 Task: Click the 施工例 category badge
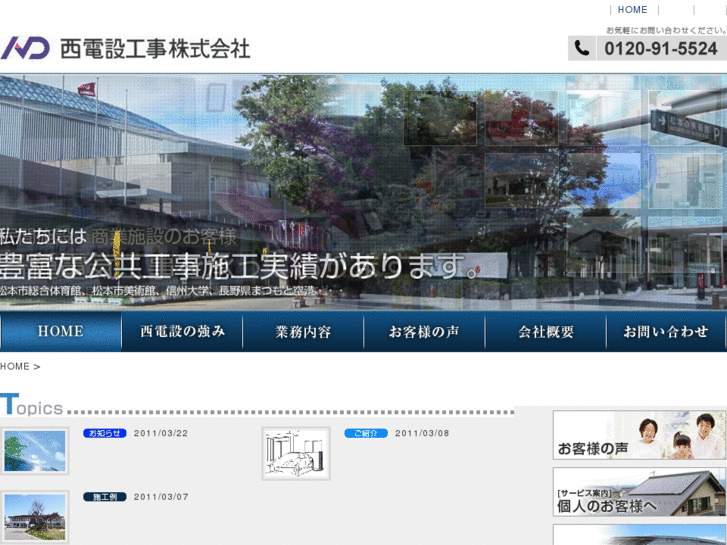pyautogui.click(x=105, y=497)
